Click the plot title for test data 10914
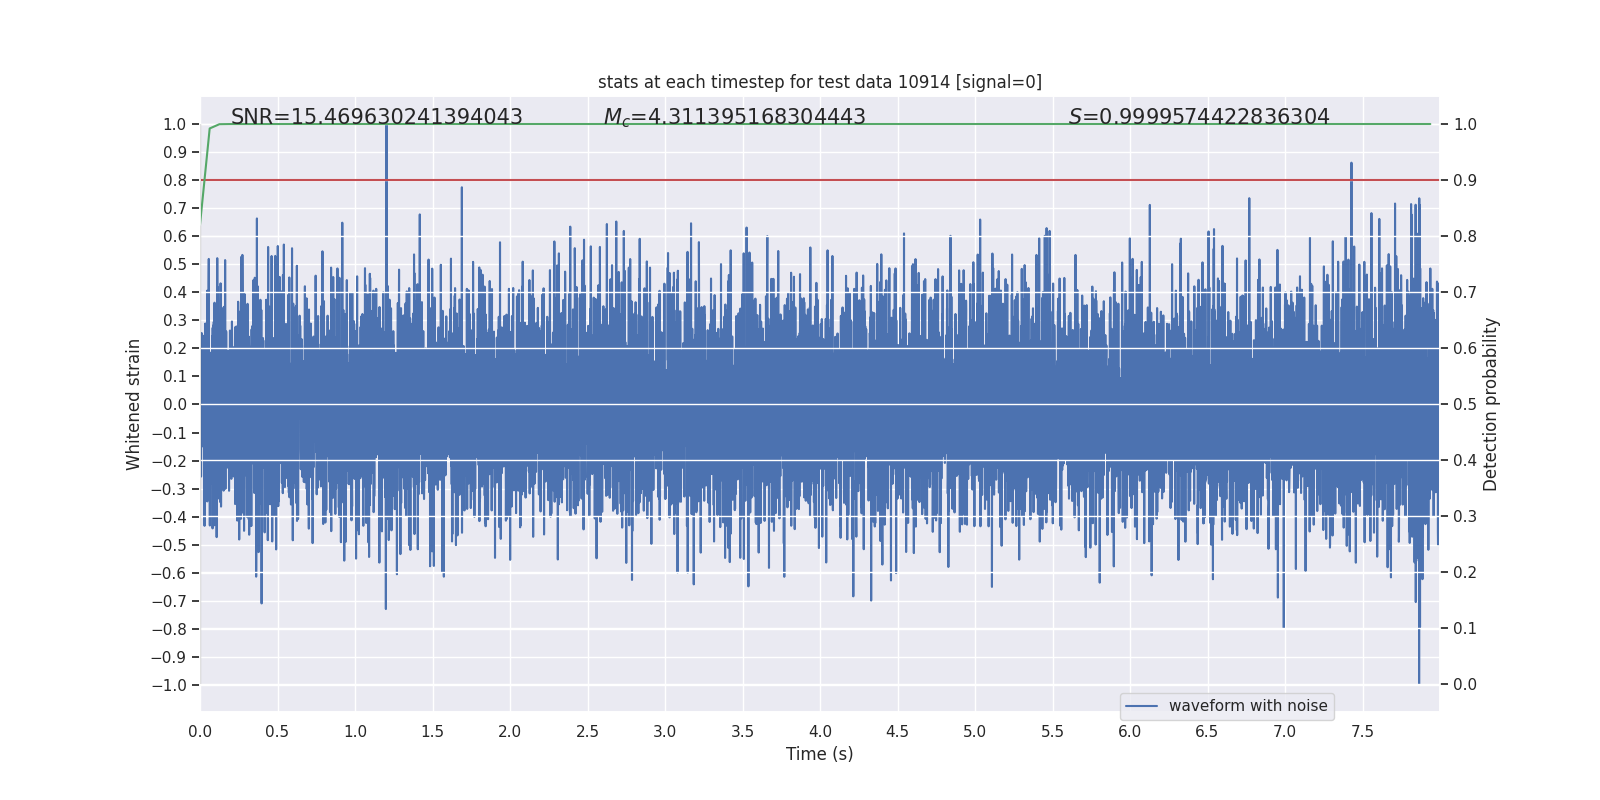The width and height of the screenshot is (1600, 800). coord(819,82)
